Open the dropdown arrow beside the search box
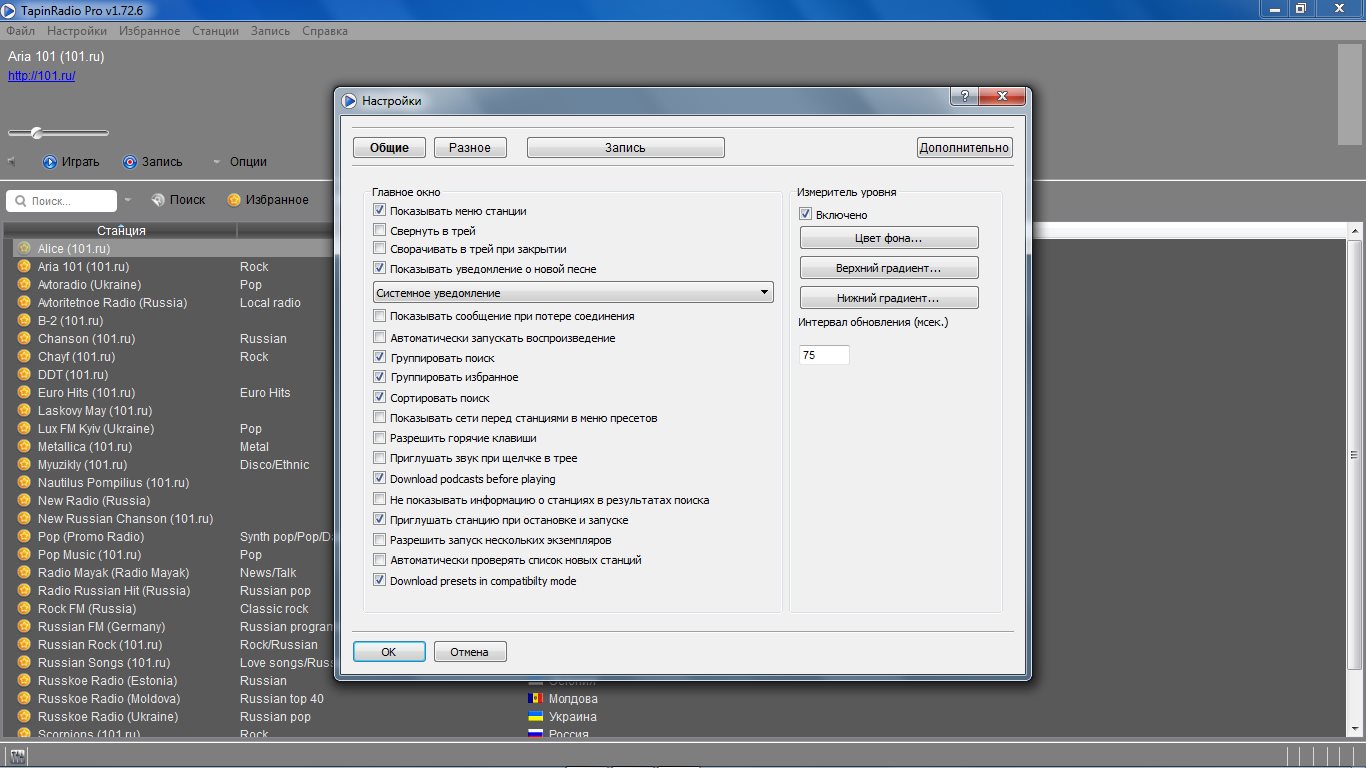1366x768 pixels. click(x=128, y=201)
